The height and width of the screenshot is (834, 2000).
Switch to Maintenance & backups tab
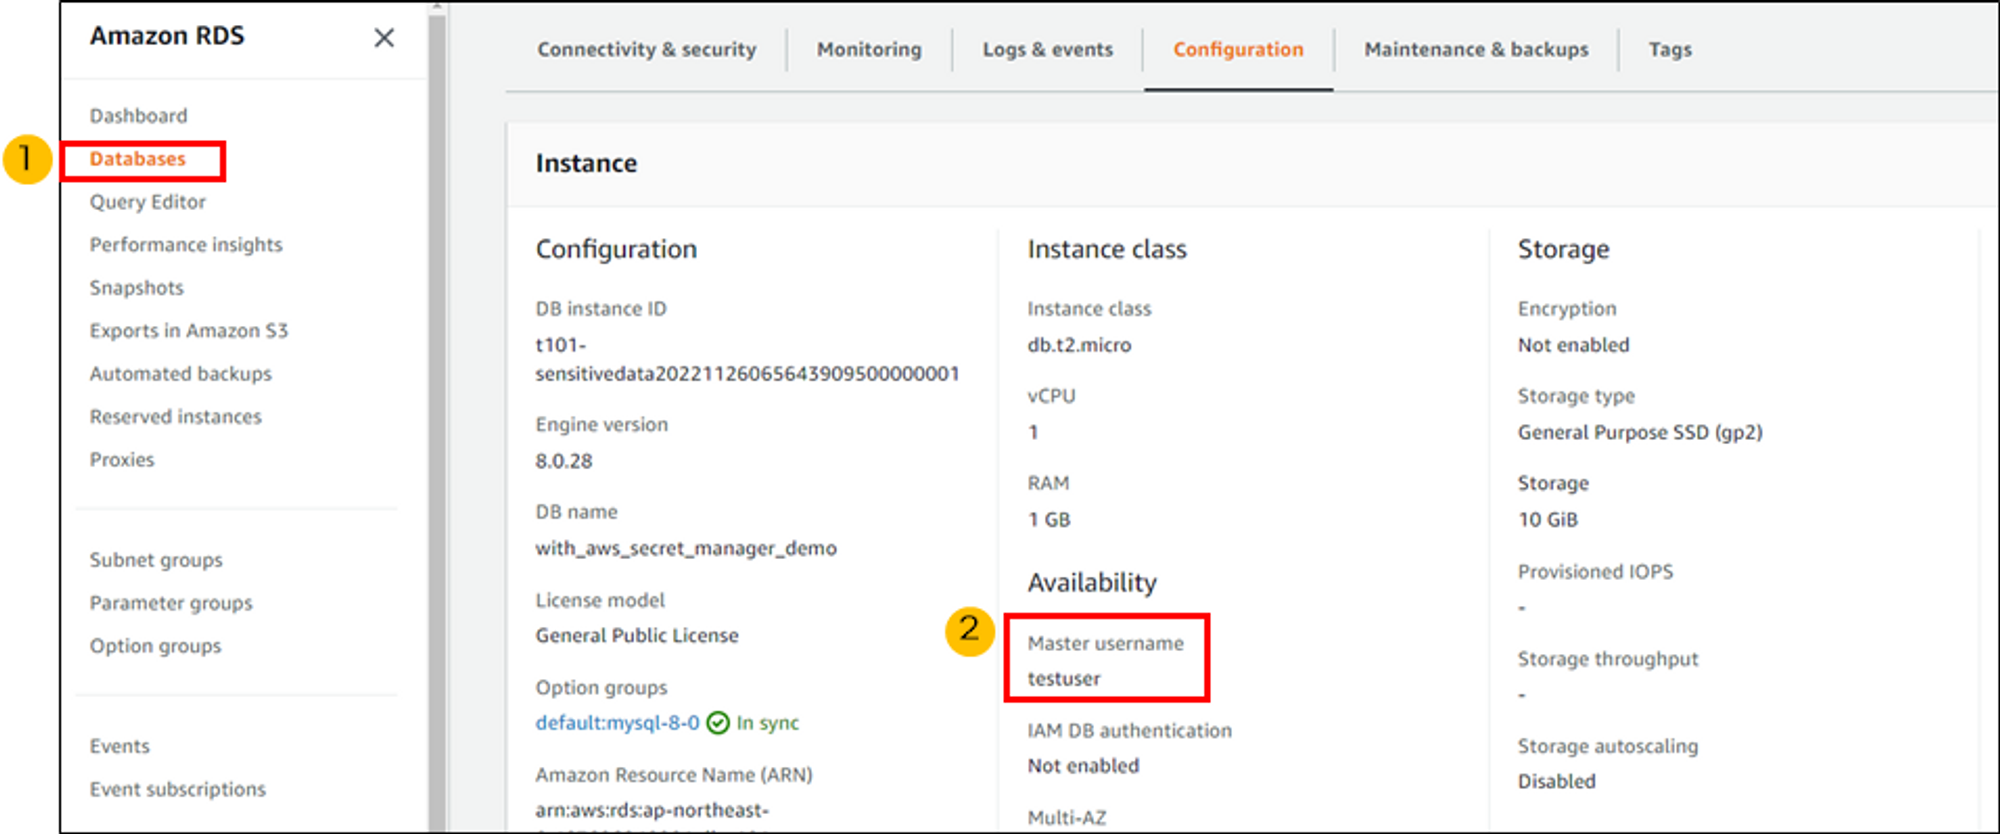click(x=1476, y=49)
